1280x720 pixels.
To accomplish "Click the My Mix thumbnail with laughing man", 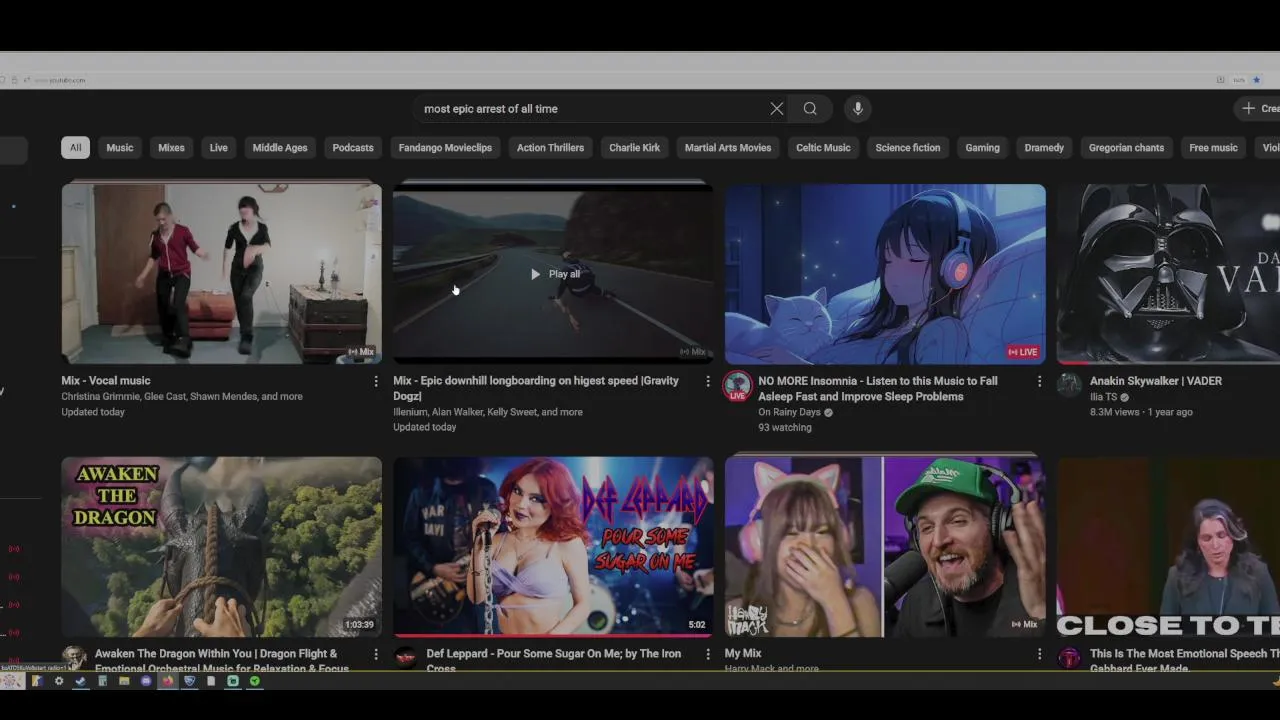I will (885, 546).
